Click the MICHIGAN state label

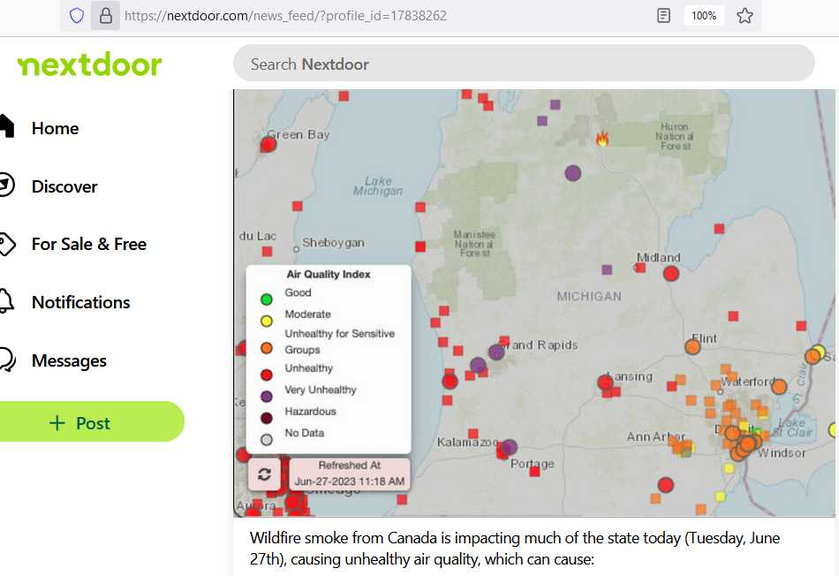(x=589, y=297)
